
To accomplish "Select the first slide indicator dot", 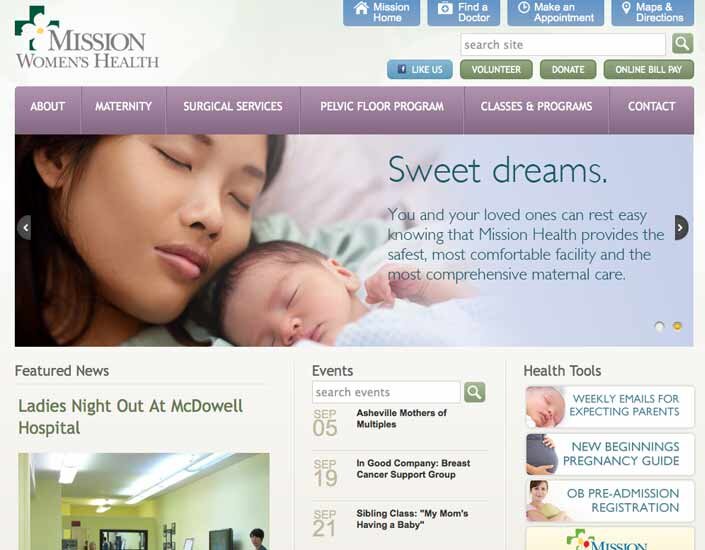I will 660,326.
